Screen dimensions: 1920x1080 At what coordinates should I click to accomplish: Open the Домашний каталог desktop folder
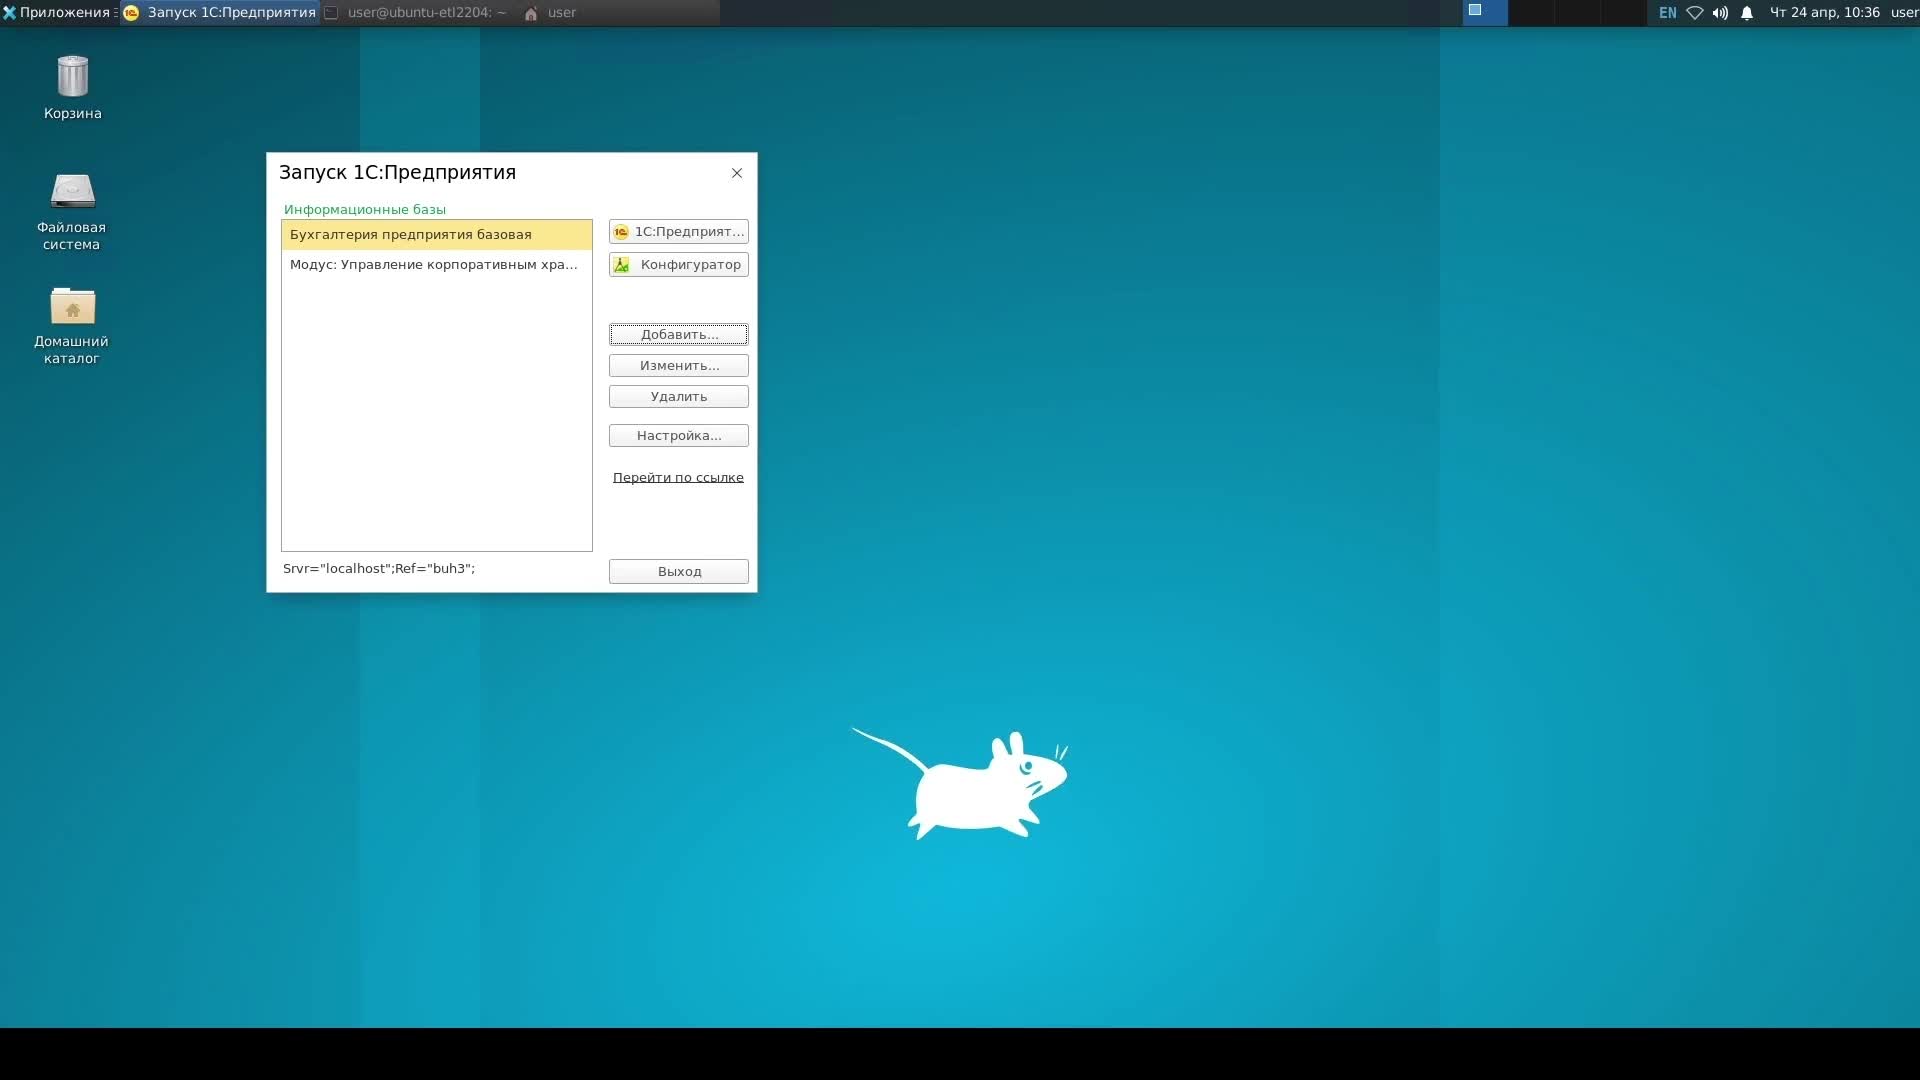click(x=72, y=306)
